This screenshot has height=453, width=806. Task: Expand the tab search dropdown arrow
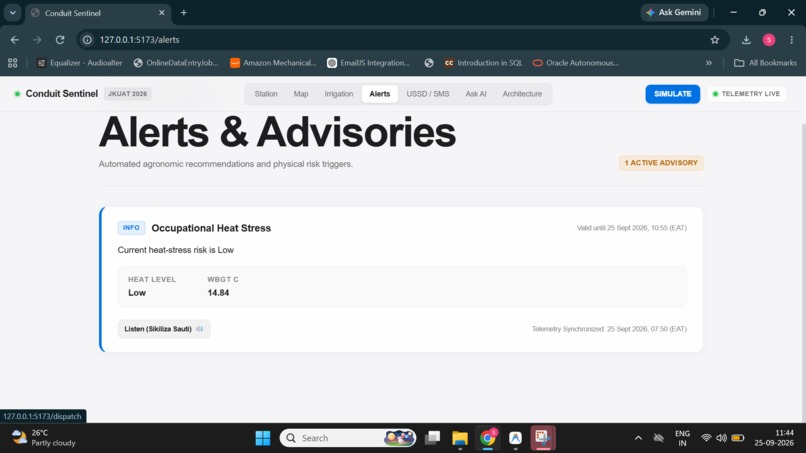pos(12,12)
